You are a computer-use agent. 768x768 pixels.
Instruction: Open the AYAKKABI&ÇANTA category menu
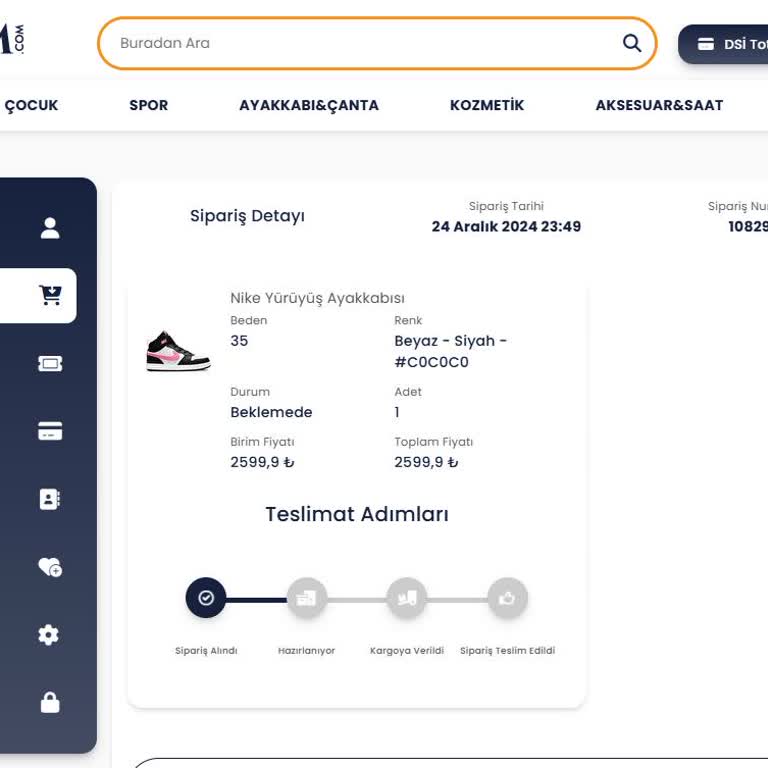pyautogui.click(x=309, y=105)
